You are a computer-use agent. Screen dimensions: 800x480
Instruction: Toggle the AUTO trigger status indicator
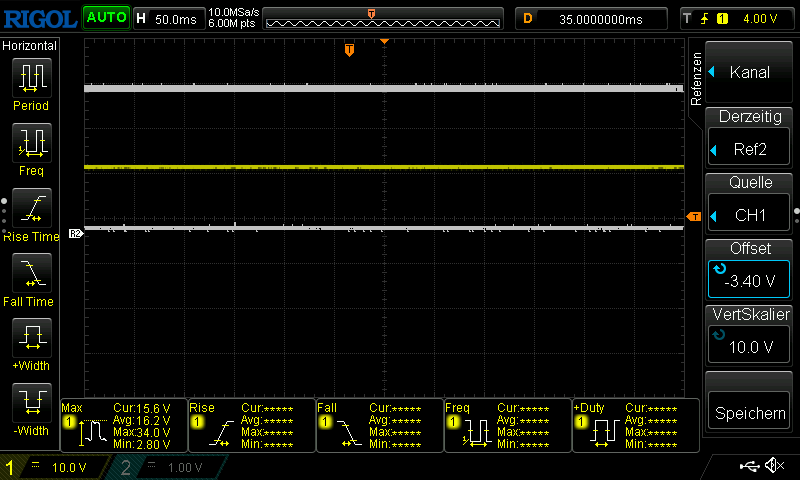[105, 18]
